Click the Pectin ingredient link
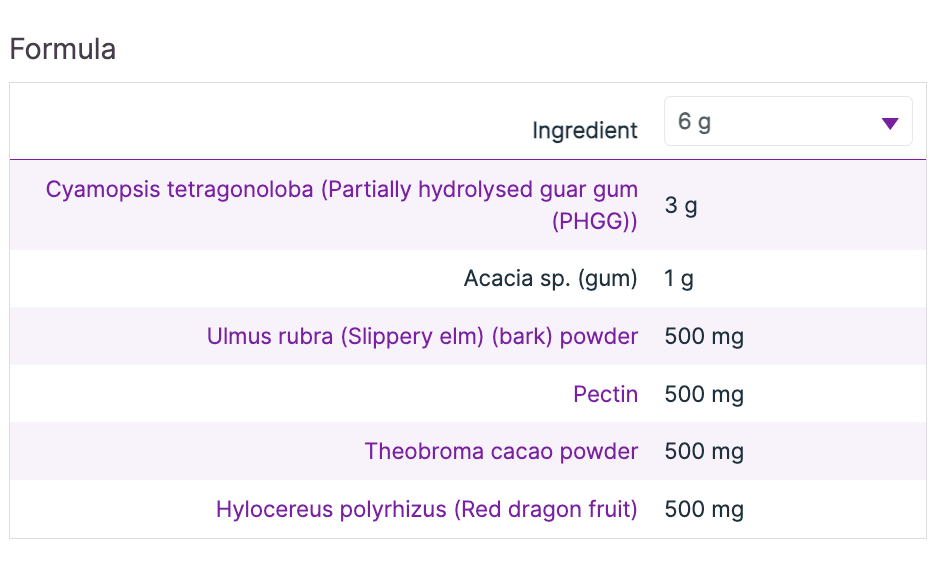This screenshot has width=940, height=582. [x=605, y=394]
